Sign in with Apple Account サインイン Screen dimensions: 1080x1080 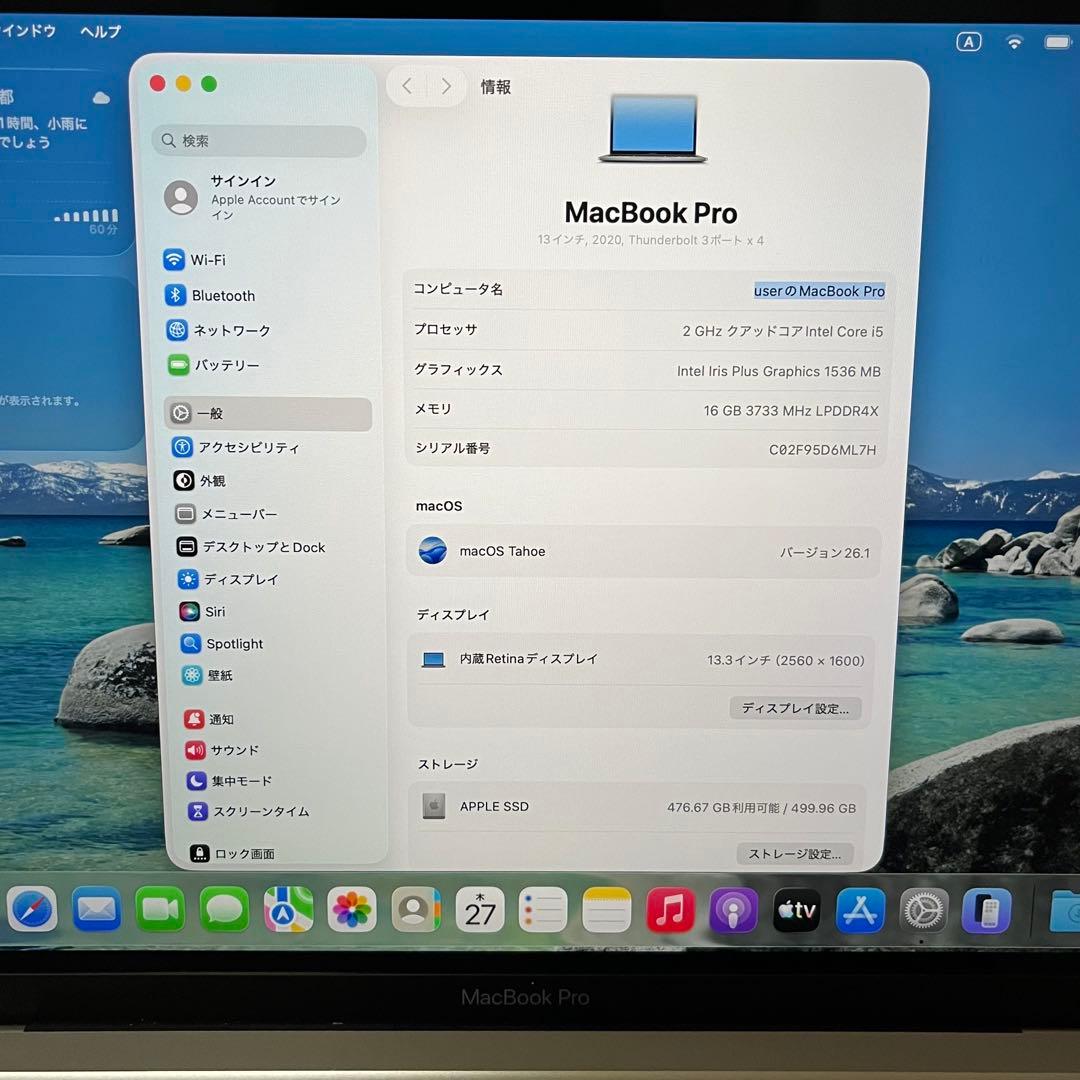click(255, 198)
